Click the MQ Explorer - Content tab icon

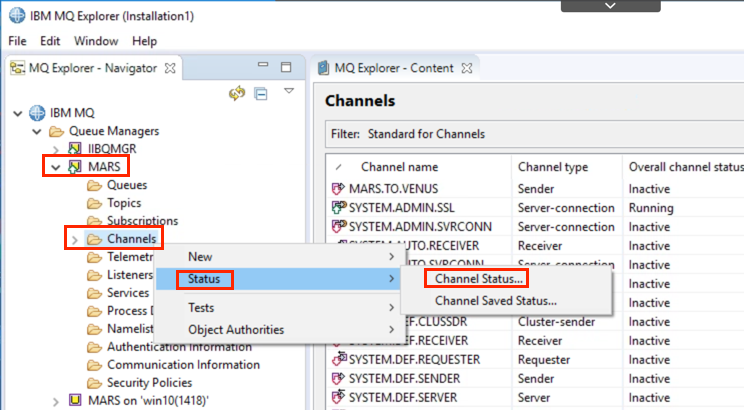point(324,68)
